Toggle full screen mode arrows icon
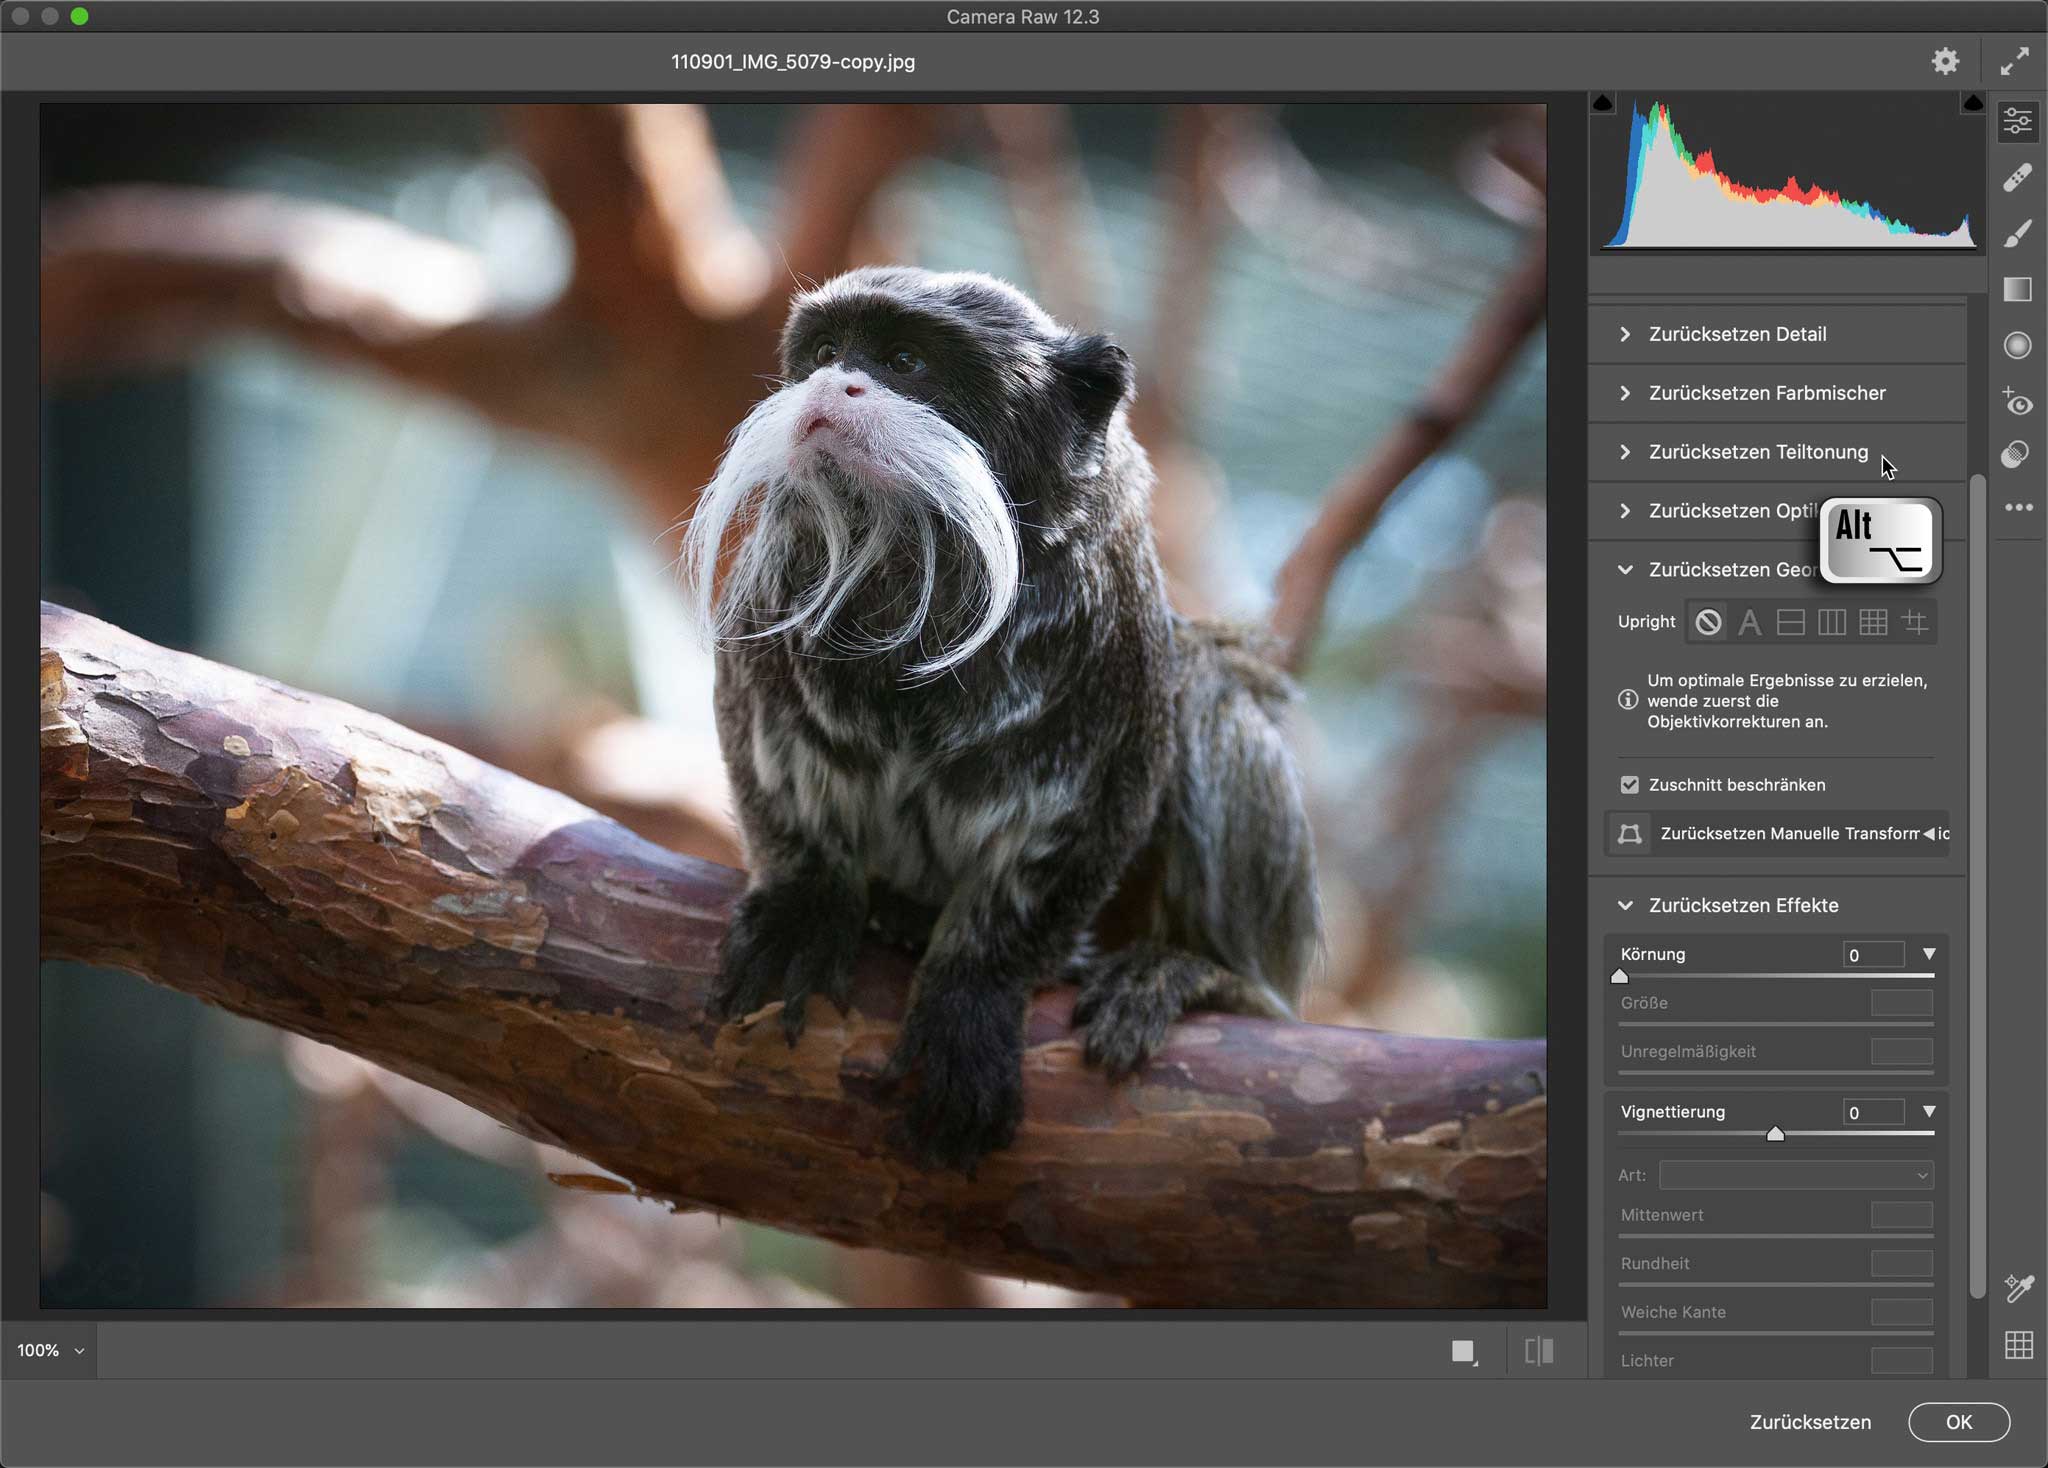 (x=2014, y=62)
